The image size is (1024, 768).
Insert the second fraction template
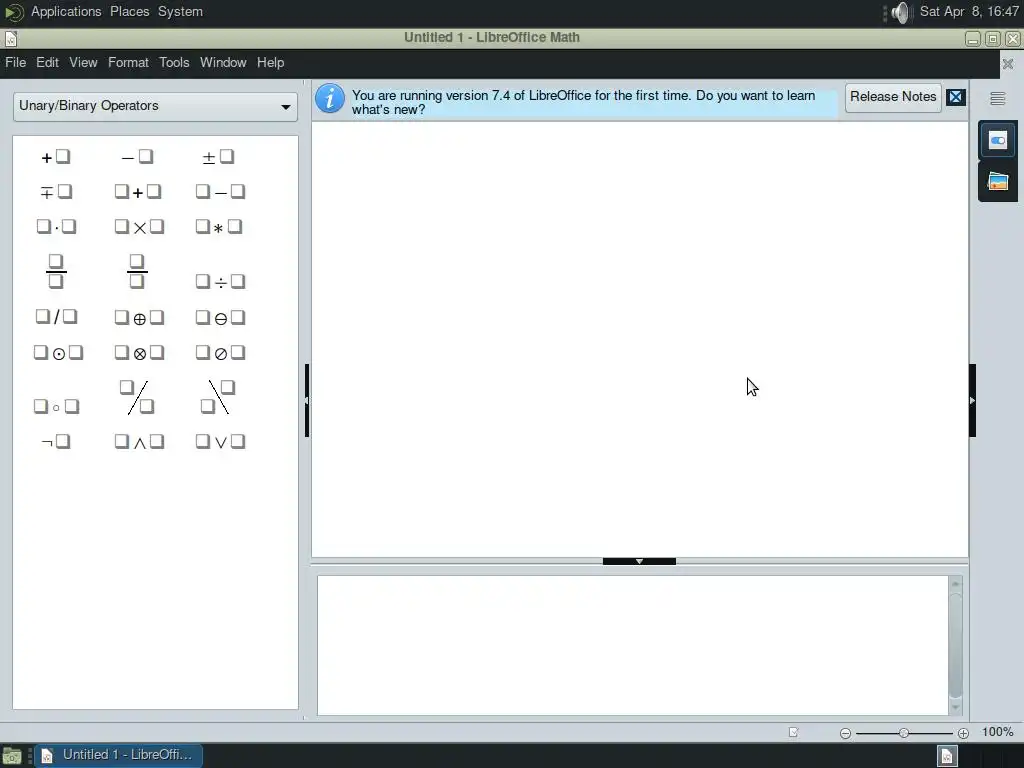tap(137, 271)
